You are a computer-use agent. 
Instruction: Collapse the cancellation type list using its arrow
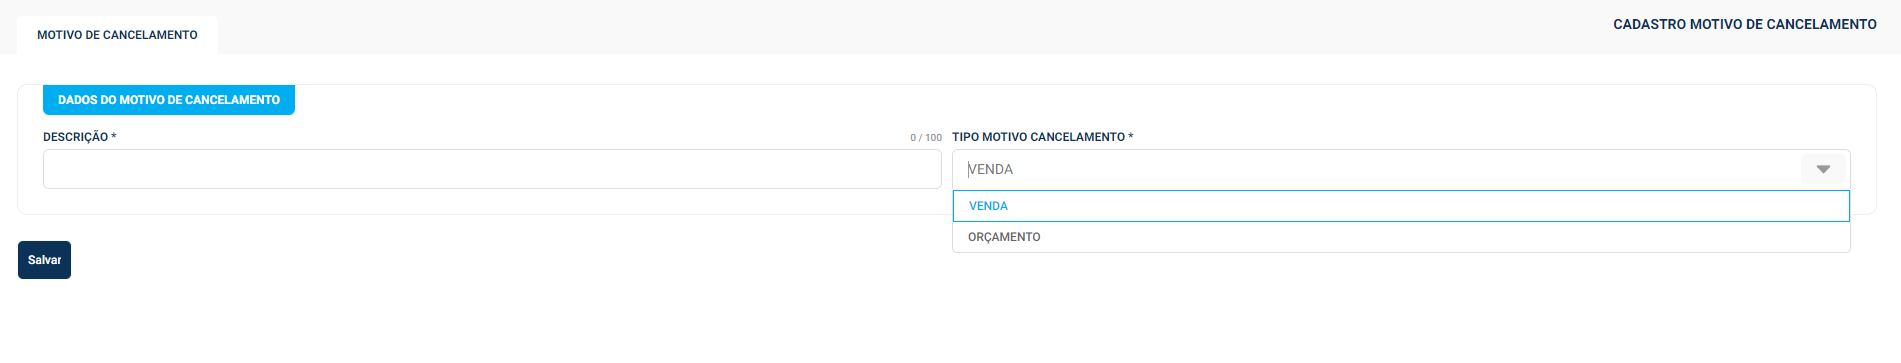click(x=1823, y=169)
